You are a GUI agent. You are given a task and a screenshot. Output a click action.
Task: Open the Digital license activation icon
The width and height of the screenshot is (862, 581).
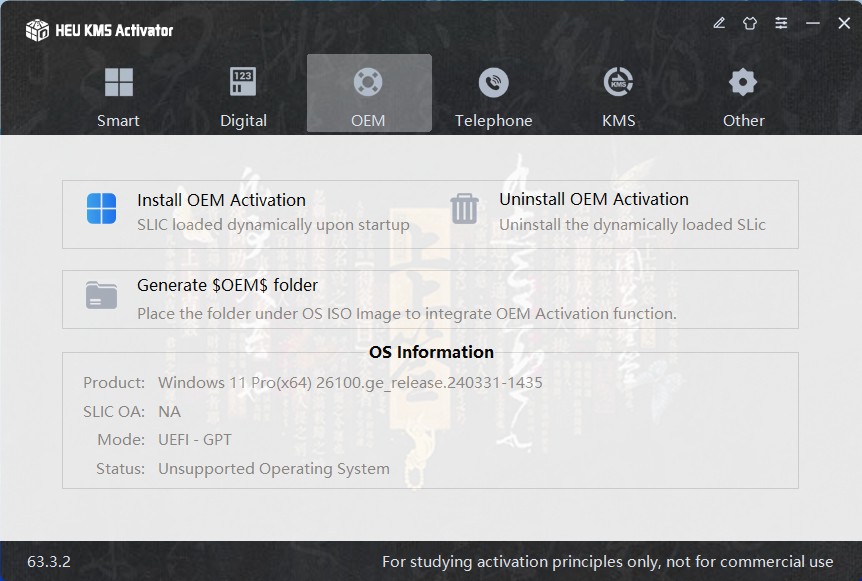pyautogui.click(x=243, y=82)
